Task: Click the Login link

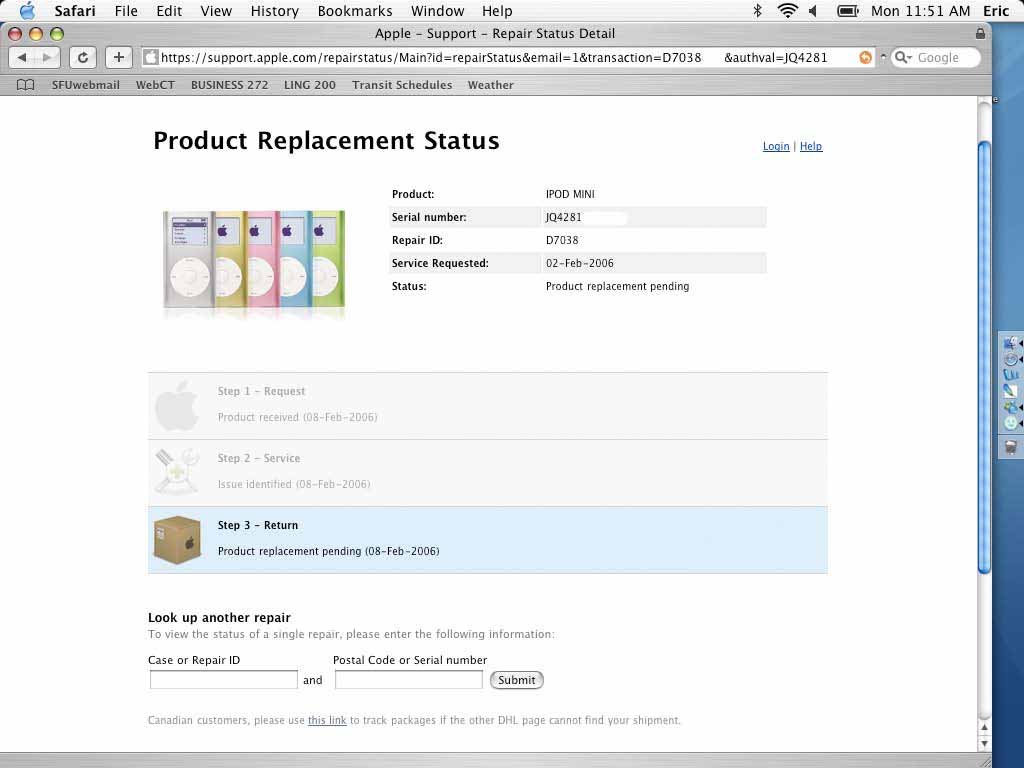Action: pyautogui.click(x=776, y=146)
